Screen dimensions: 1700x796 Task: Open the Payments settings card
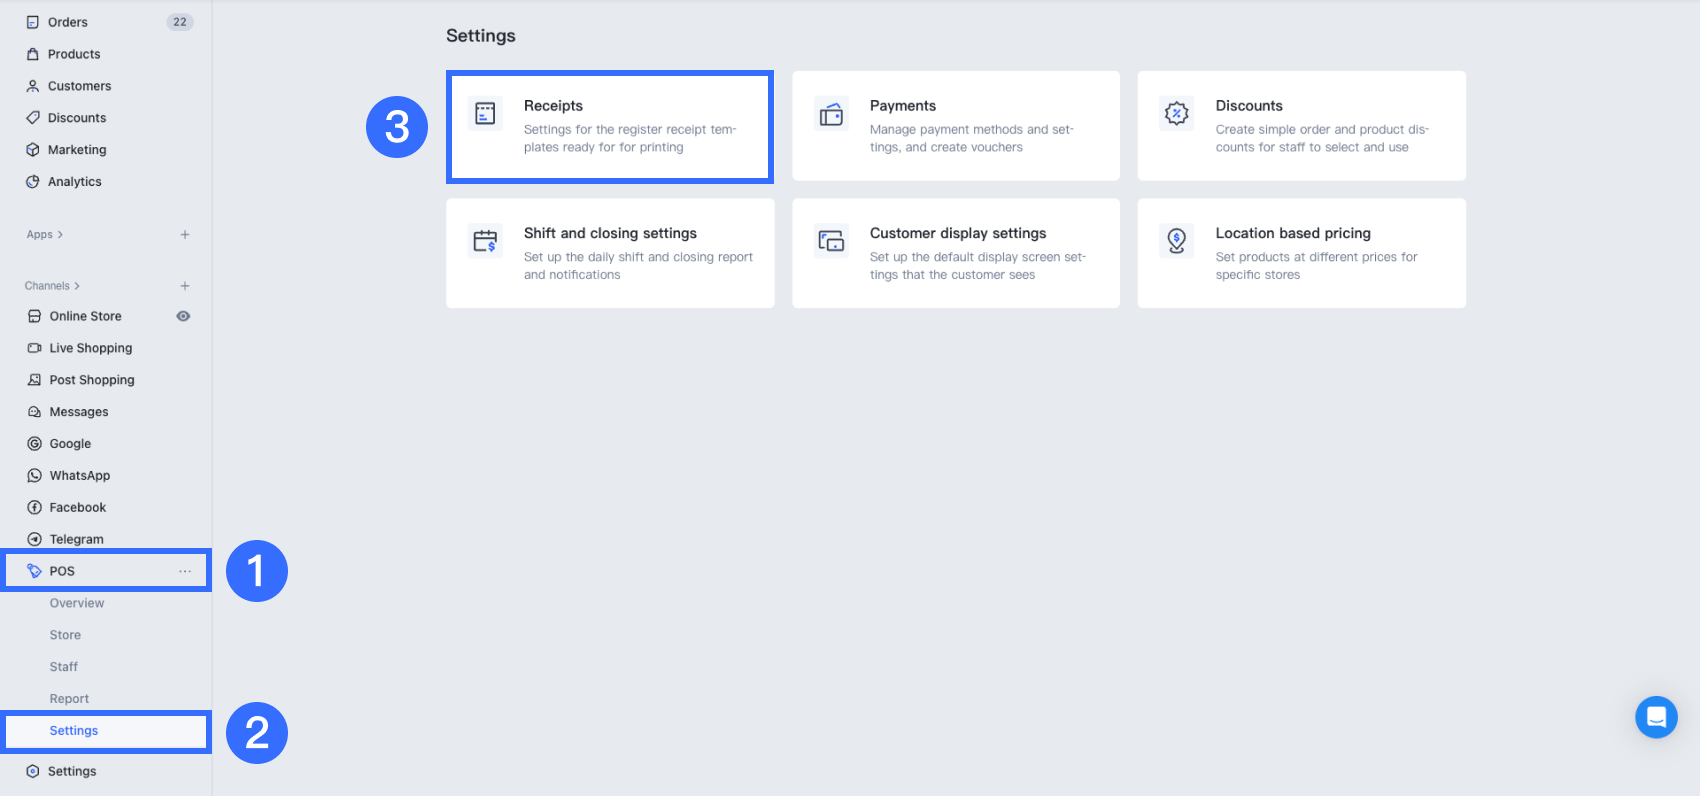(956, 126)
